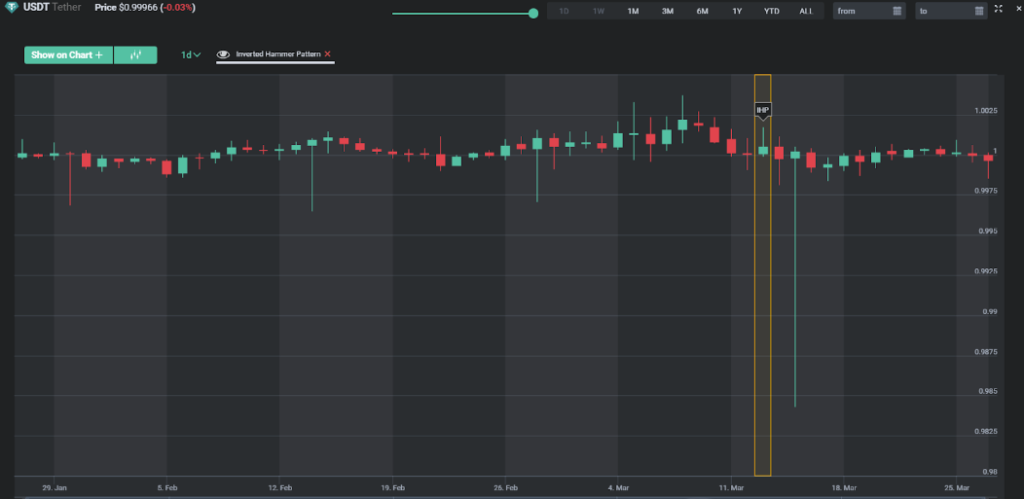This screenshot has height=499, width=1024.
Task: Toggle the eye icon for Inverted Hammer Pattern
Action: (x=223, y=54)
